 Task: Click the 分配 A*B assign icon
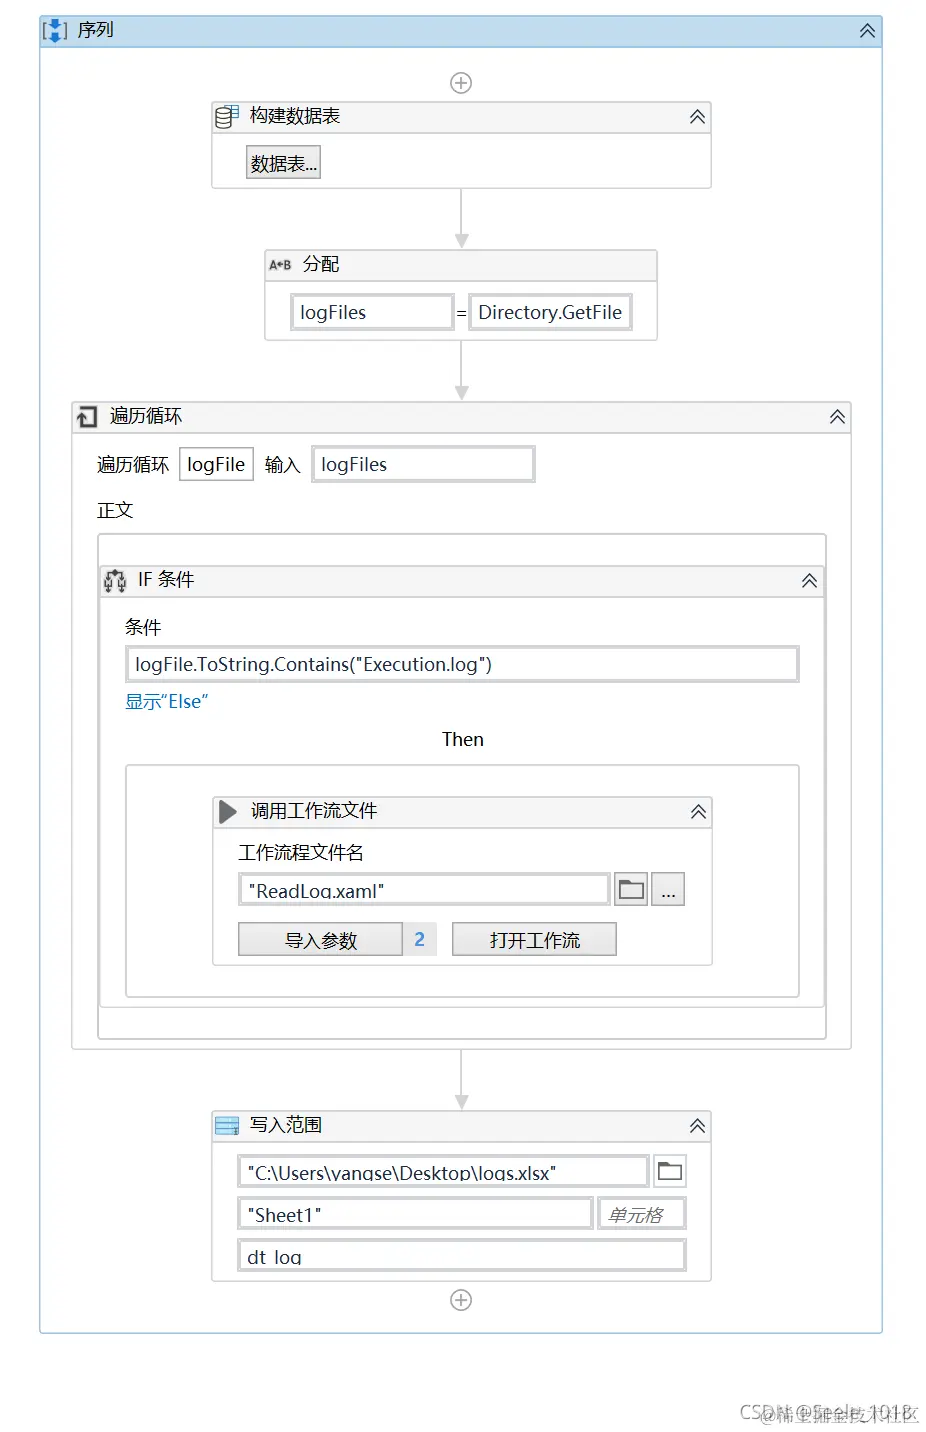coord(280,265)
